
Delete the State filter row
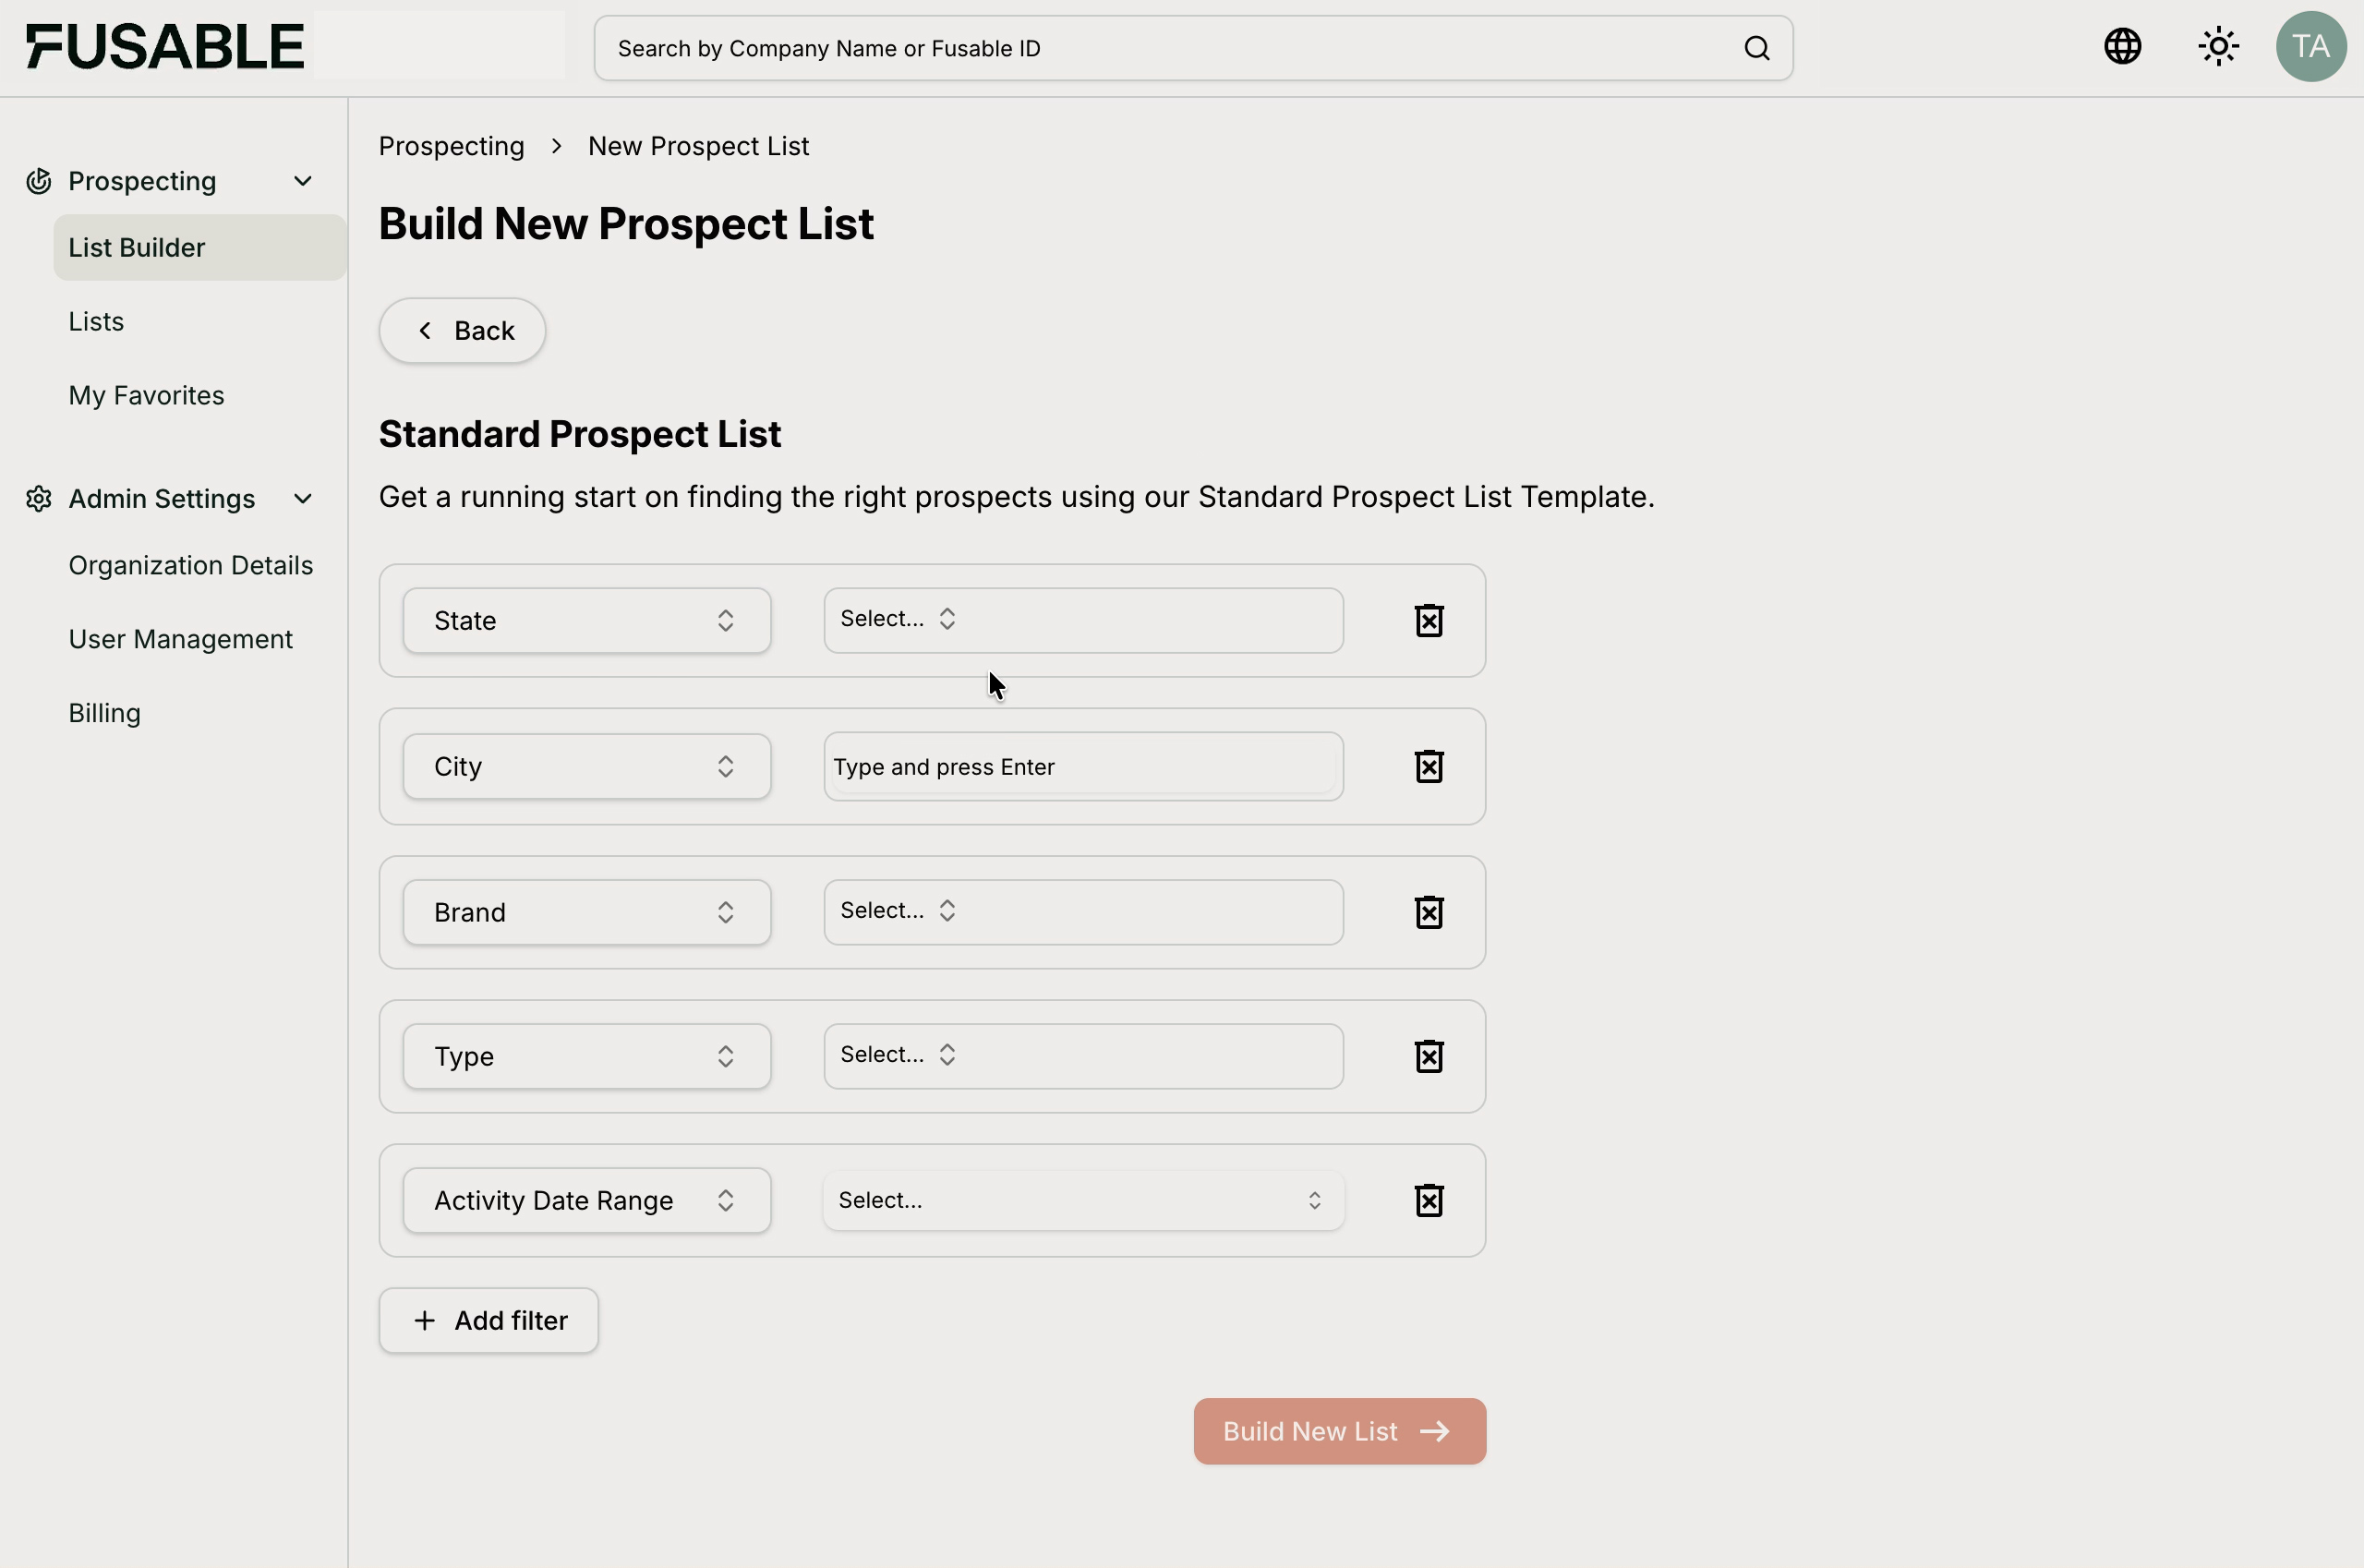click(x=1428, y=620)
